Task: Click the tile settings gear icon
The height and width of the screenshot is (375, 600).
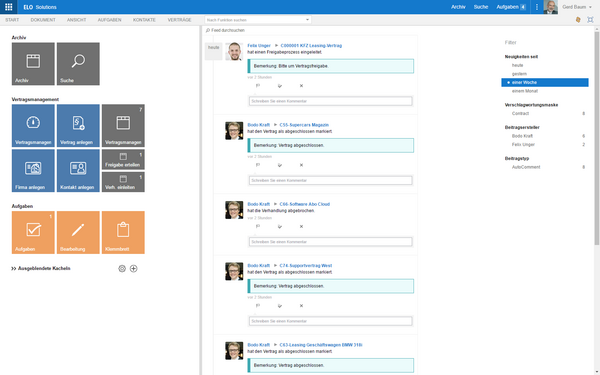Action: coord(122,269)
